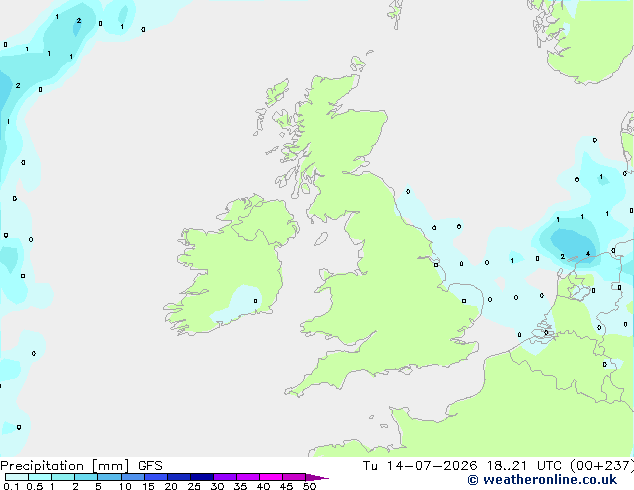Select the purple 30–35 mm legend block
Image resolution: width=634 pixels, height=490 pixels.
[x=224, y=477]
